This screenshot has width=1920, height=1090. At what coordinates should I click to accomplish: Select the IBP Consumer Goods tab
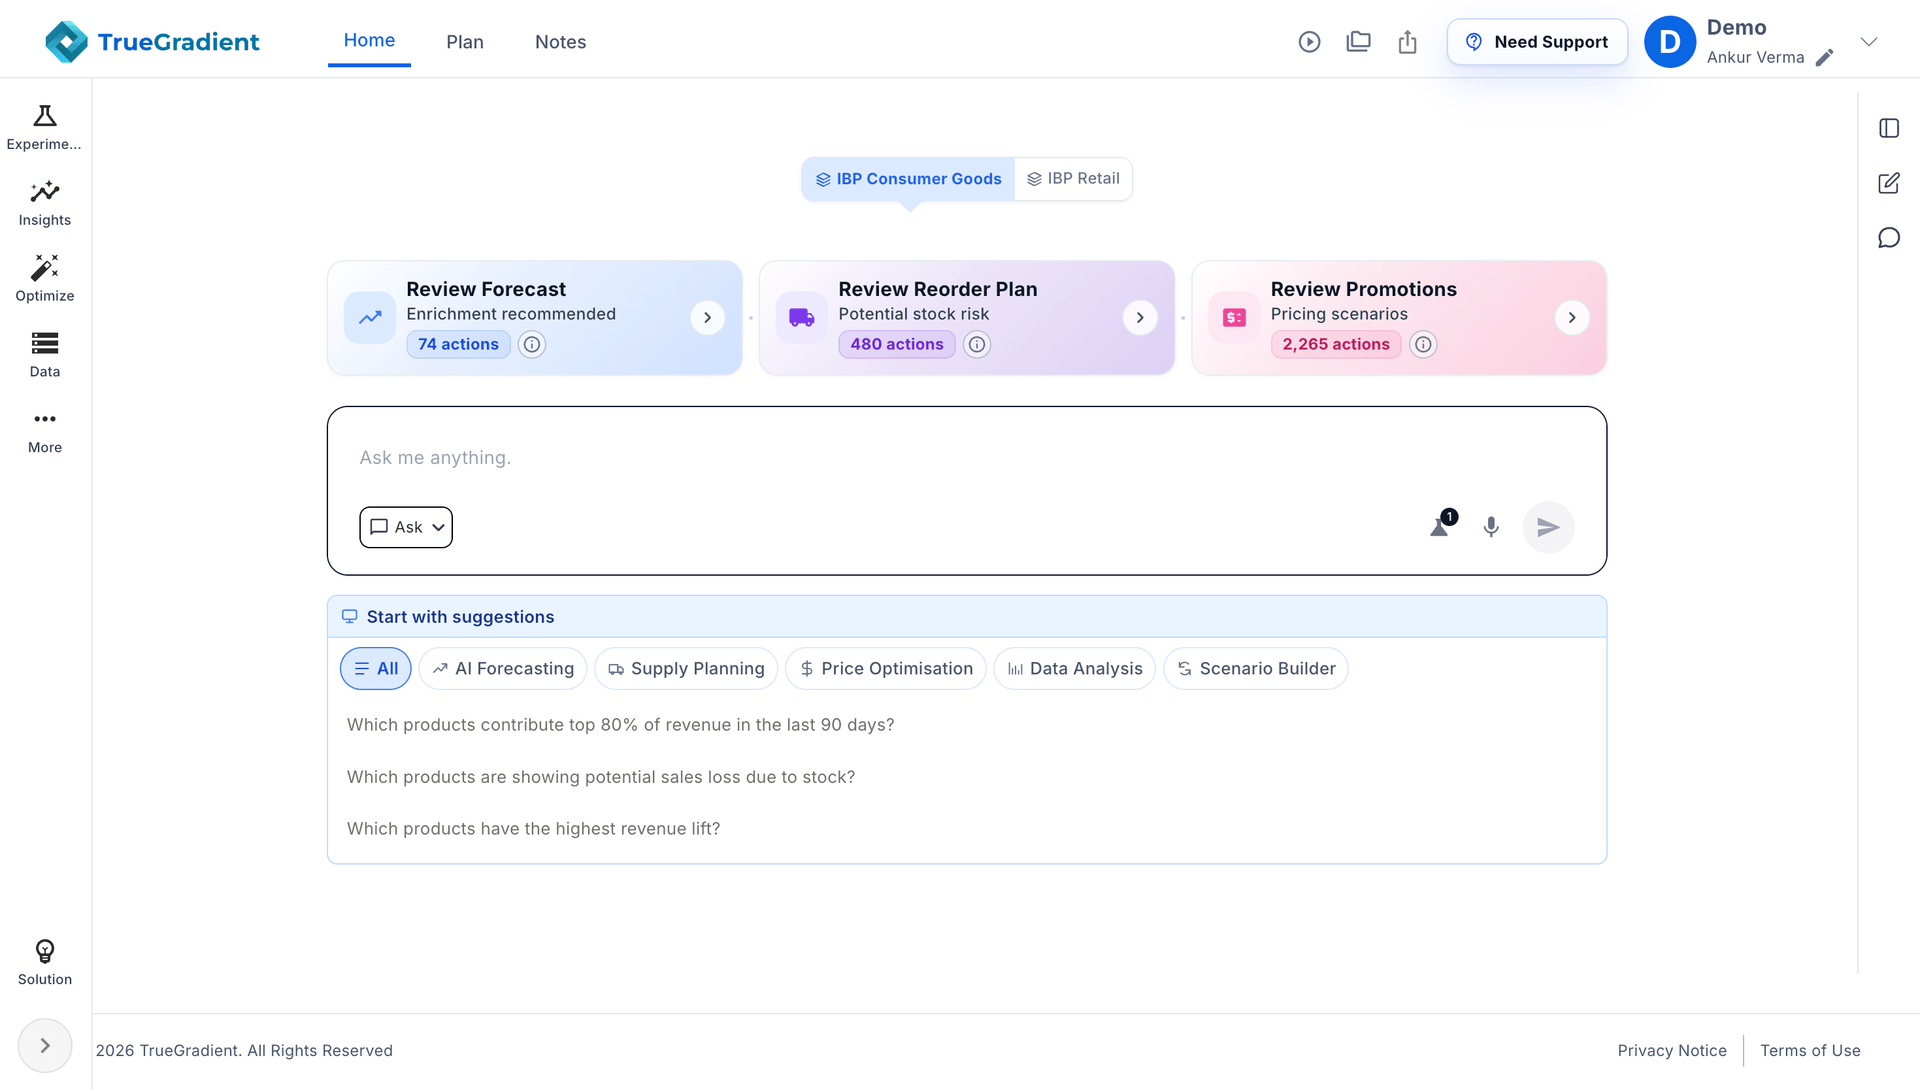click(x=908, y=179)
